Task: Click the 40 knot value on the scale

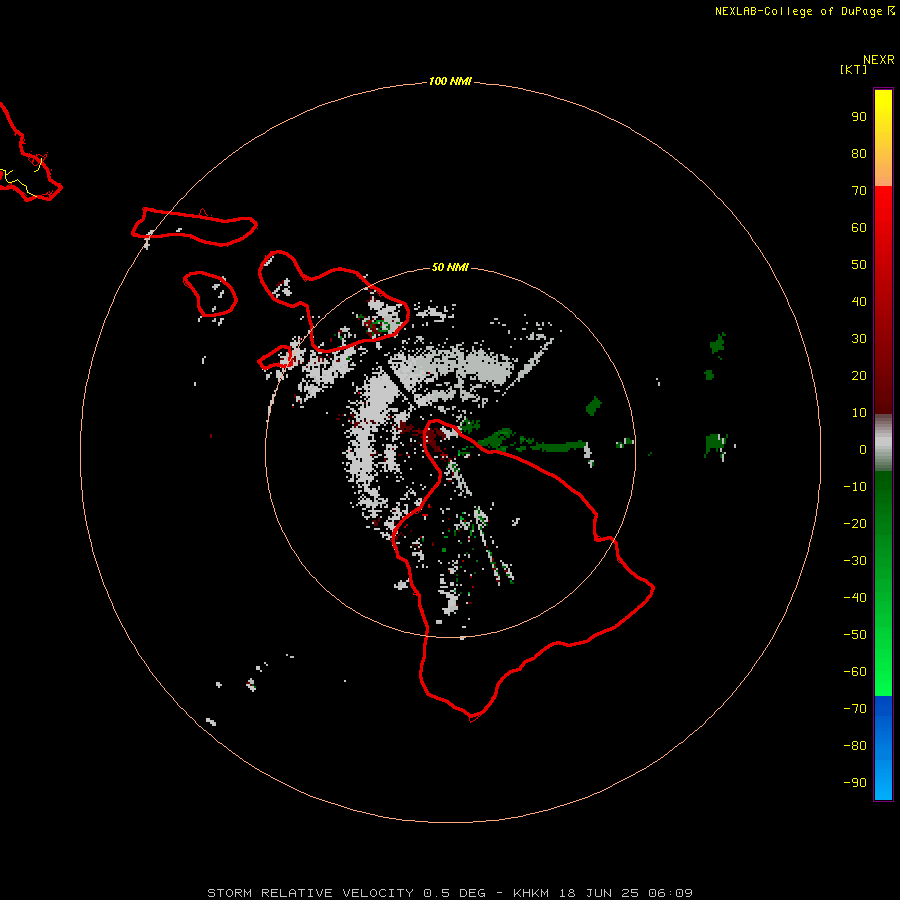Action: [859, 301]
